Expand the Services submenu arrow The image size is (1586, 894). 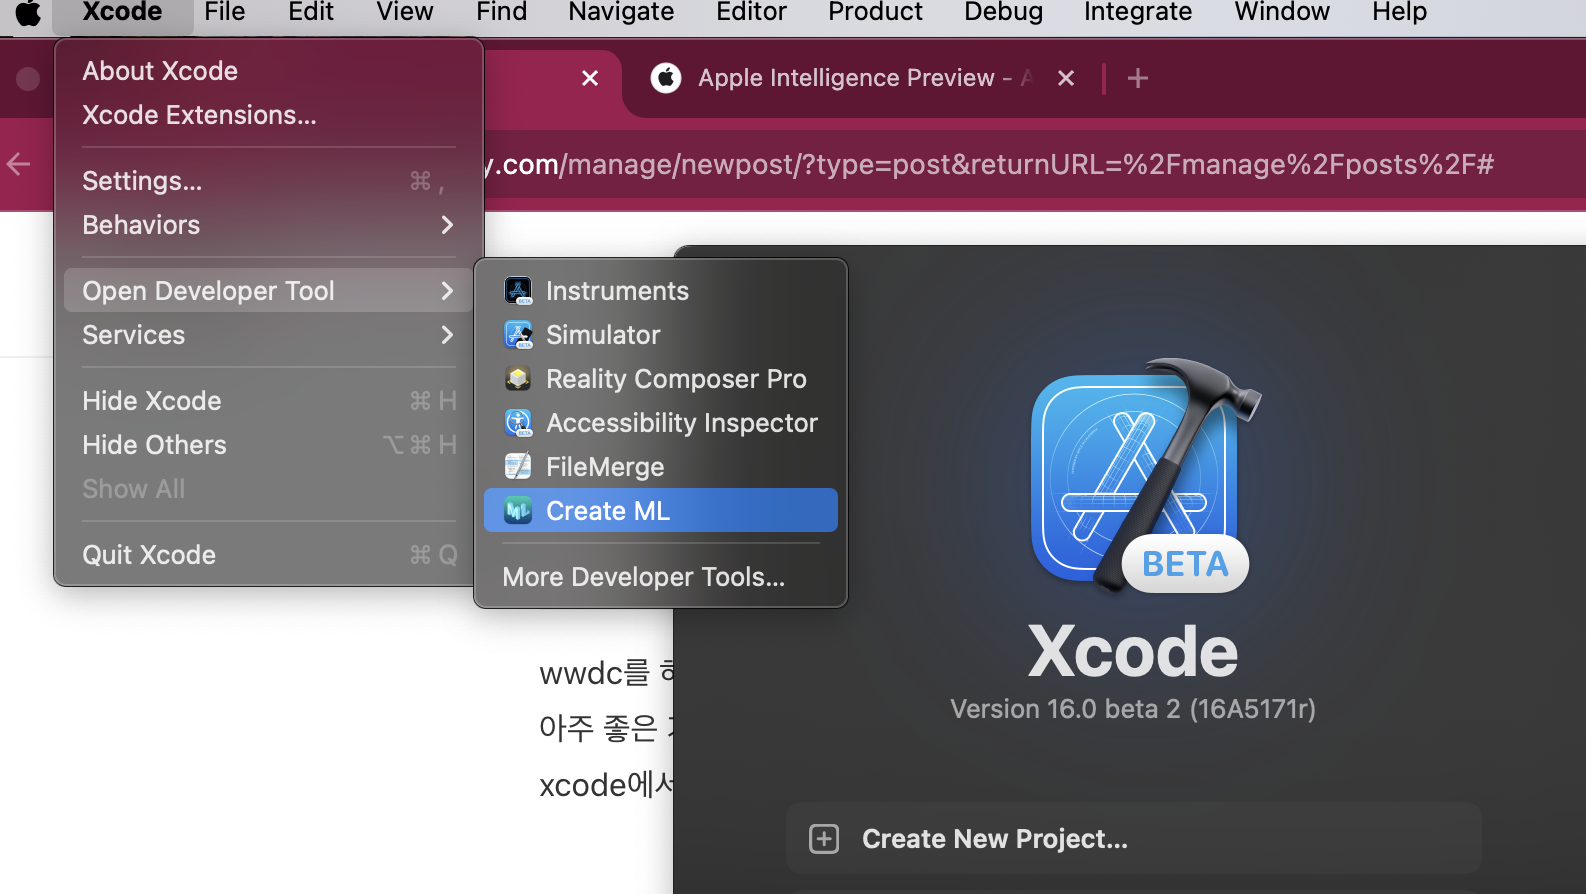[x=447, y=335]
